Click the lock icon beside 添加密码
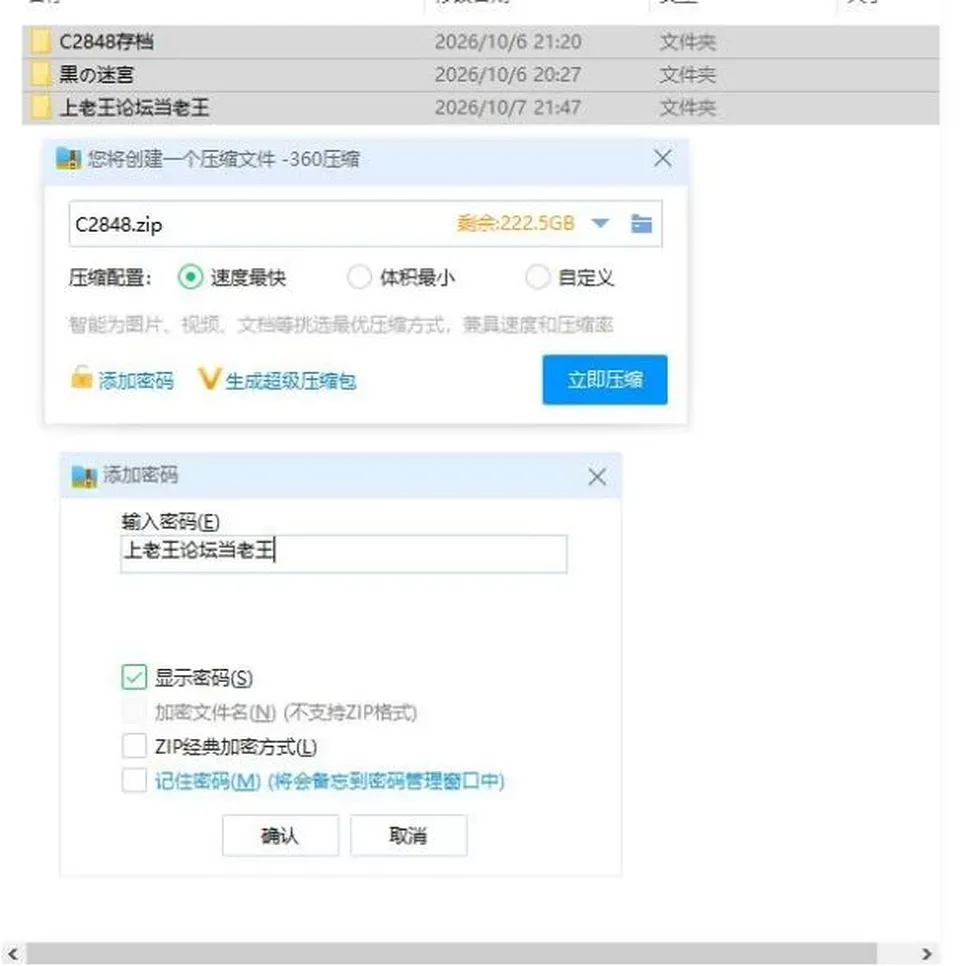 (x=81, y=378)
